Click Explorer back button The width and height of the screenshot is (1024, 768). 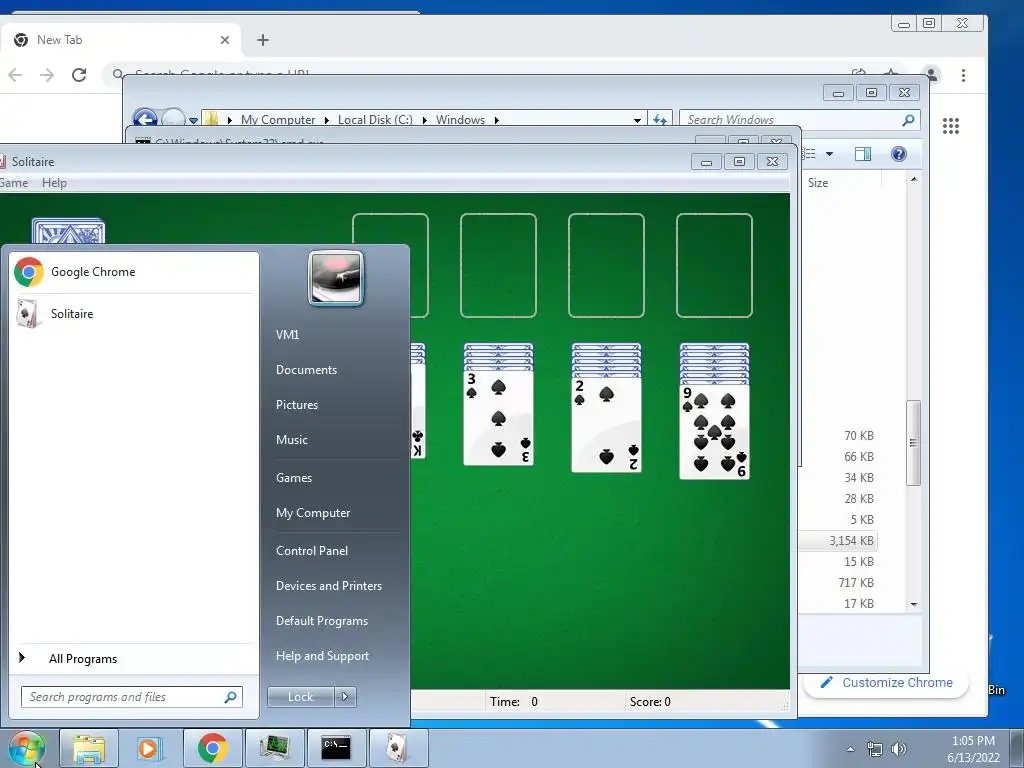(145, 119)
